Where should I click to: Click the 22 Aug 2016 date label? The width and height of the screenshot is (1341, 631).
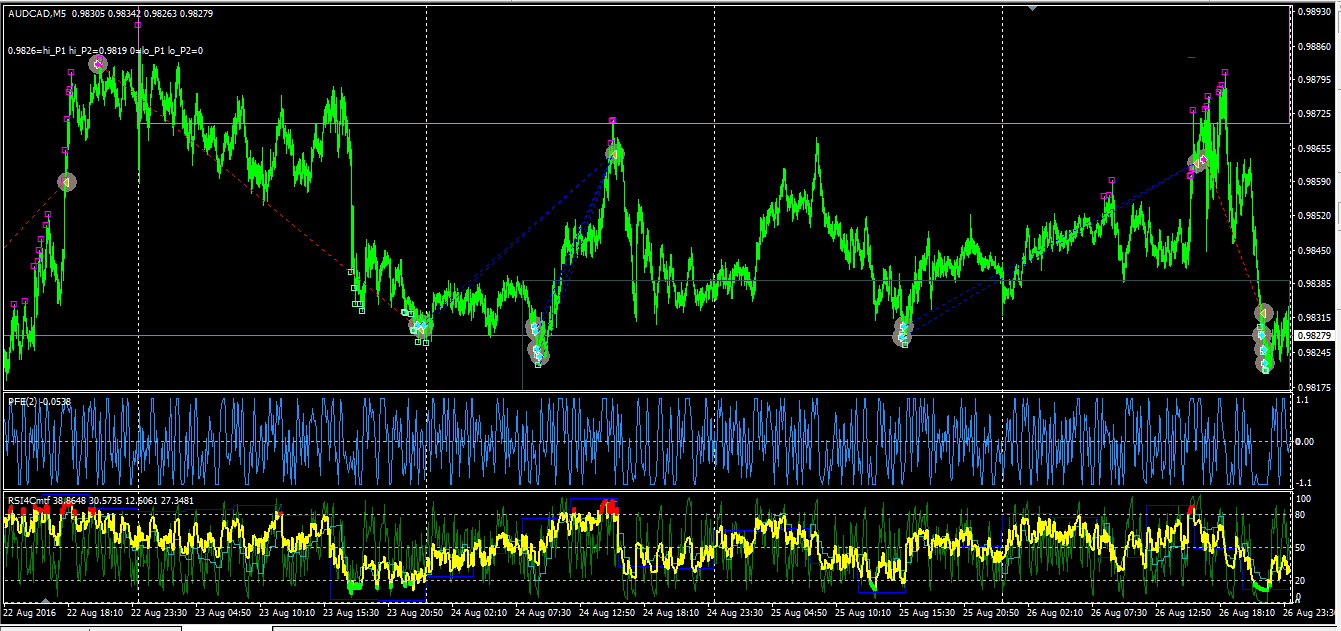click(x=27, y=612)
